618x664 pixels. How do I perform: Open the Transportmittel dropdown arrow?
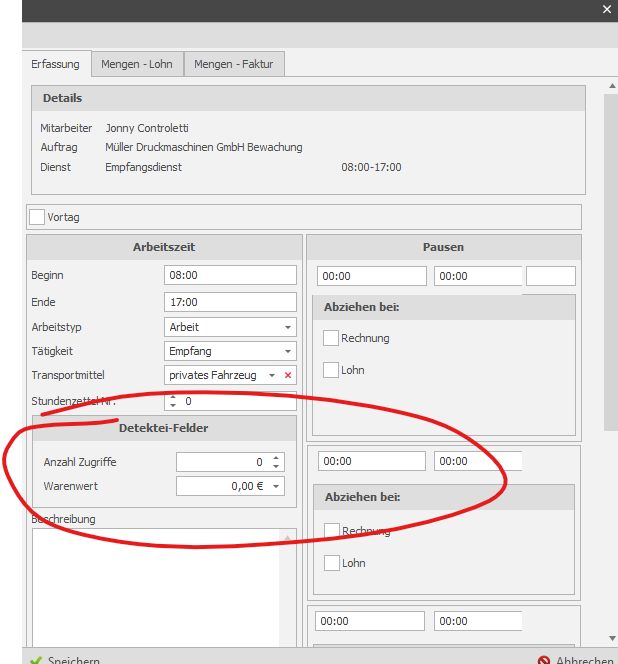point(272,375)
